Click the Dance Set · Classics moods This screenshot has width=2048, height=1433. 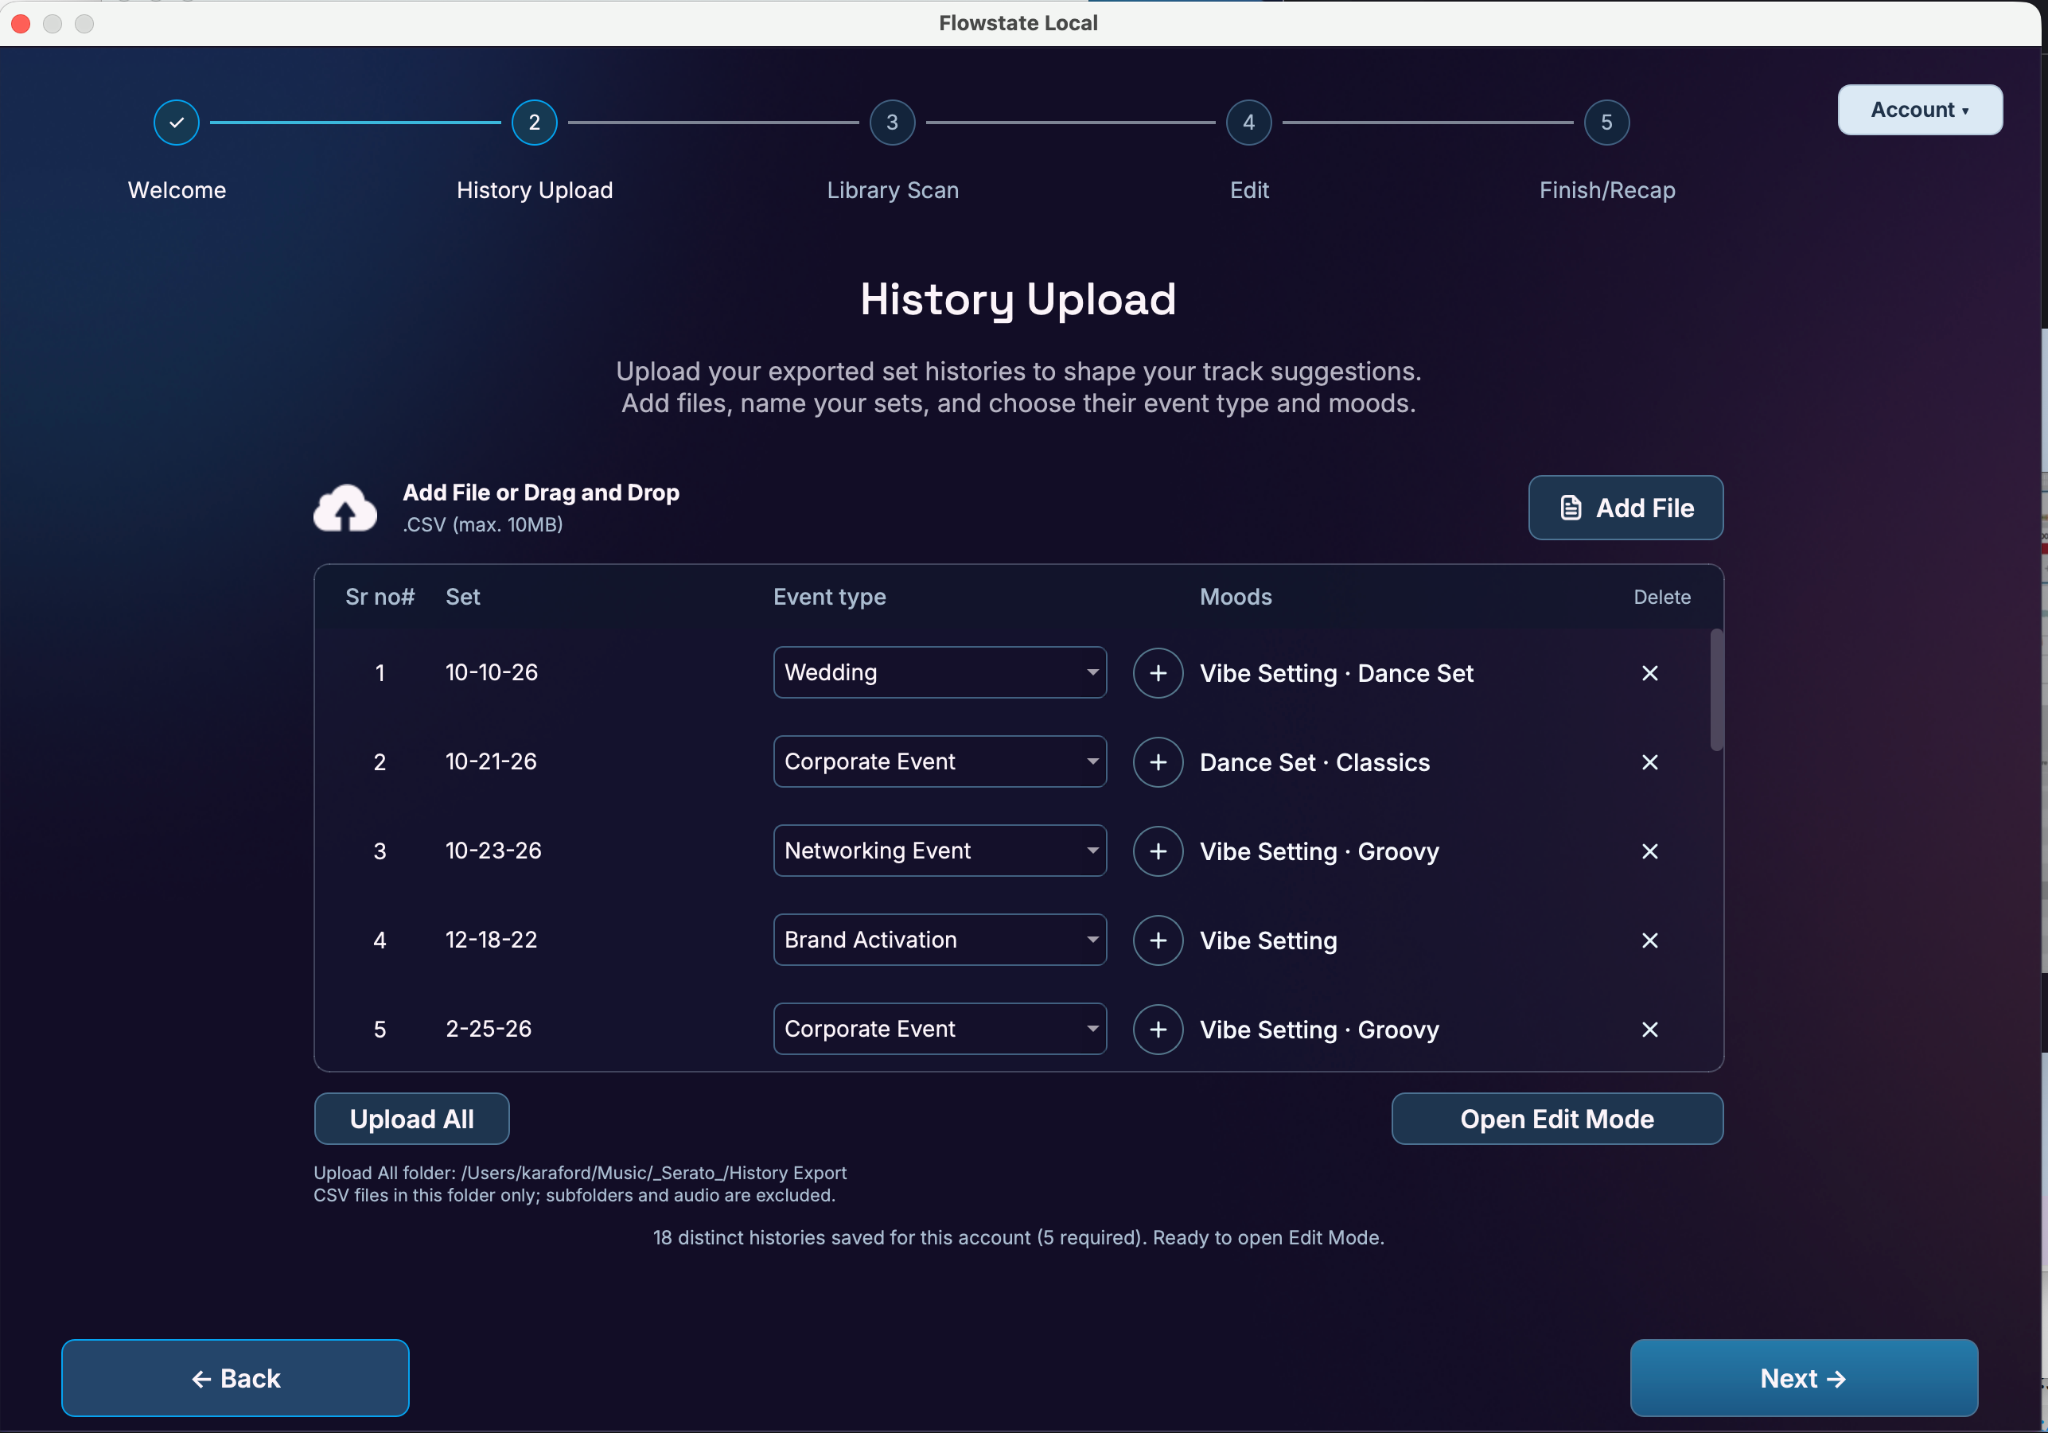click(1315, 762)
